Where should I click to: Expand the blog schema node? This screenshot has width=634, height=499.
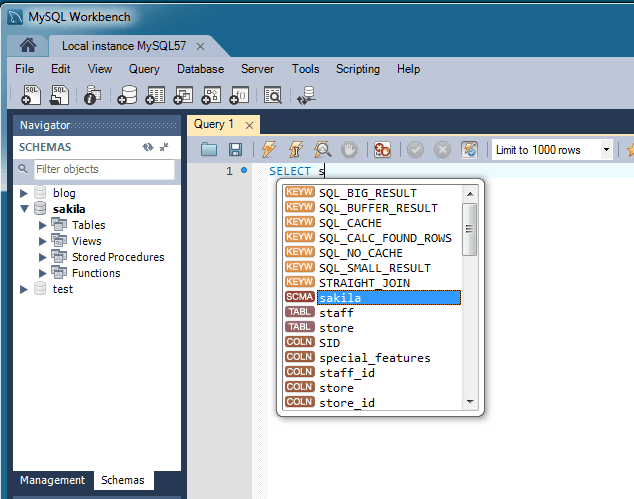coord(25,193)
